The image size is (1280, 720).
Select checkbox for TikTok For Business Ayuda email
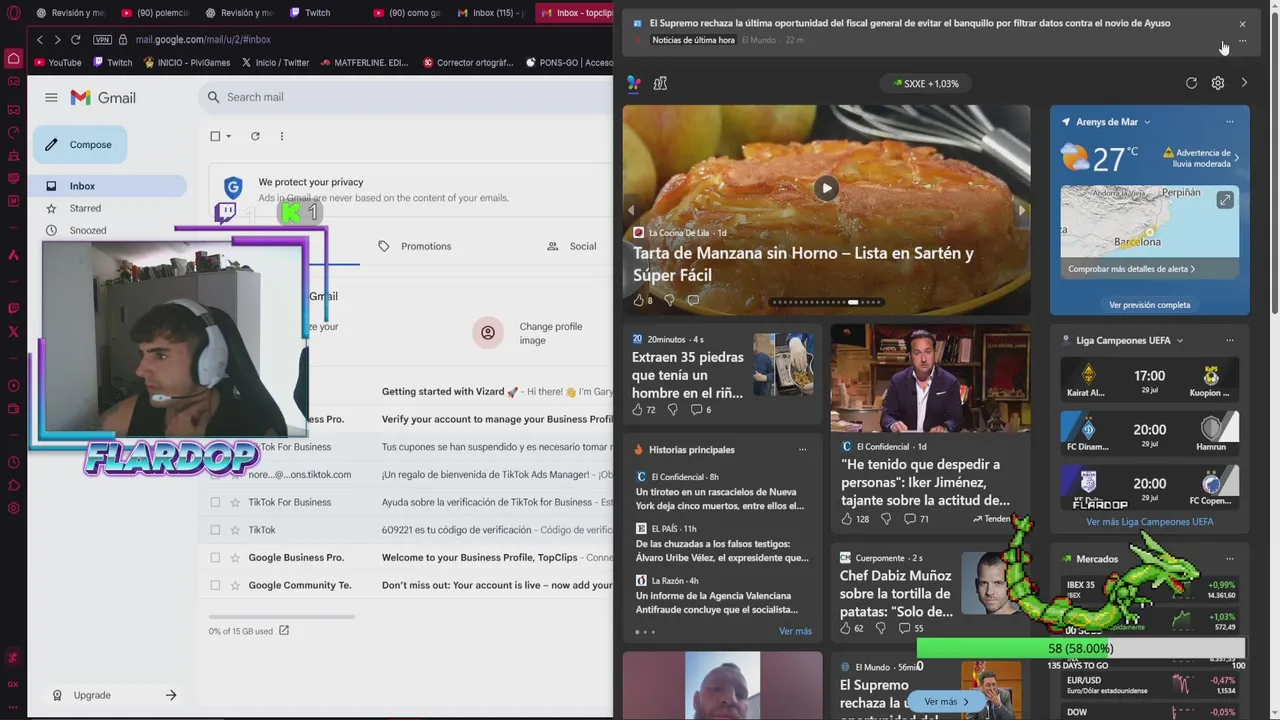215,502
